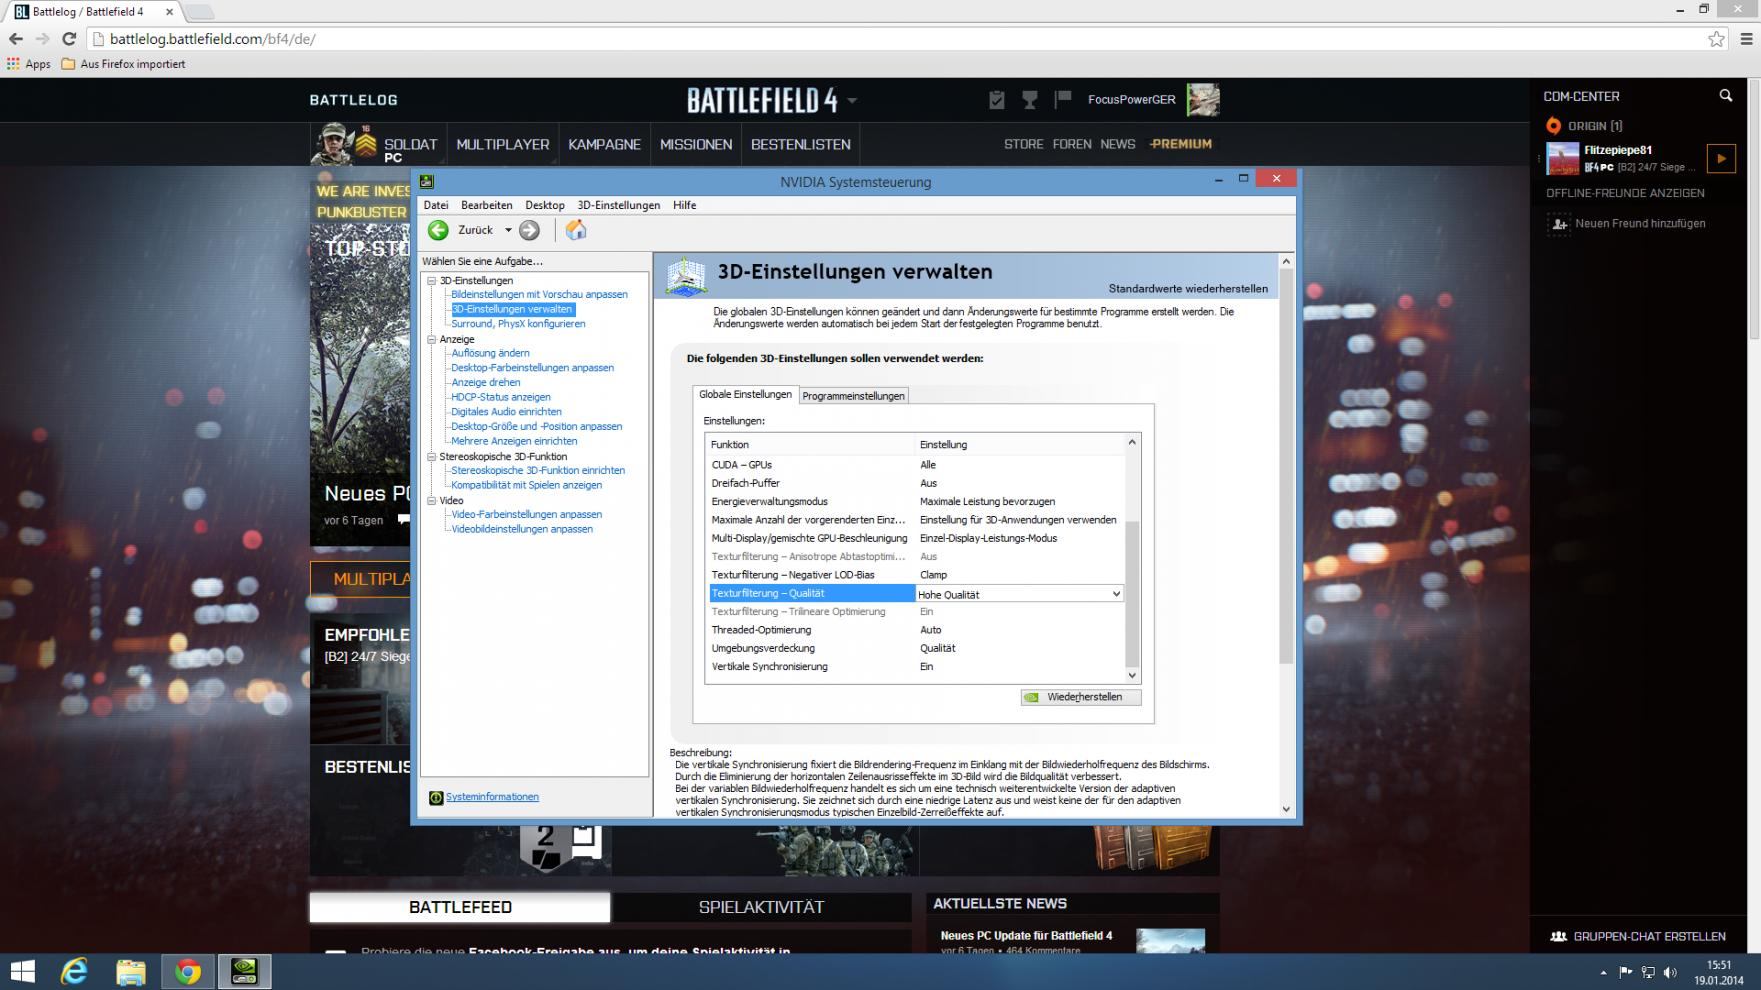This screenshot has height=990, width=1761.
Task: Select the Threaded-Optimierung row
Action: click(915, 630)
